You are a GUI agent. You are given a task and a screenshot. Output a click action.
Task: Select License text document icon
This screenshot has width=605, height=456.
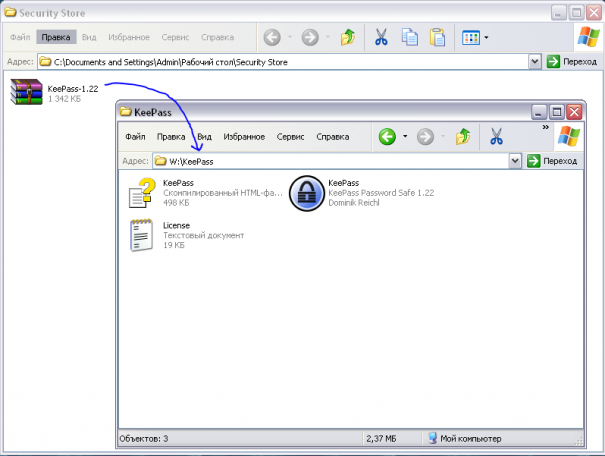[x=141, y=235]
